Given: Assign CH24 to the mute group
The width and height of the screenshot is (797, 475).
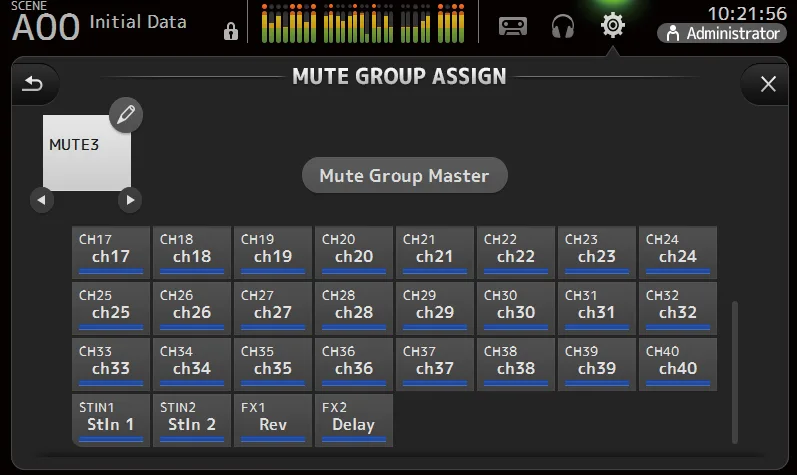Looking at the screenshot, I should tap(678, 252).
